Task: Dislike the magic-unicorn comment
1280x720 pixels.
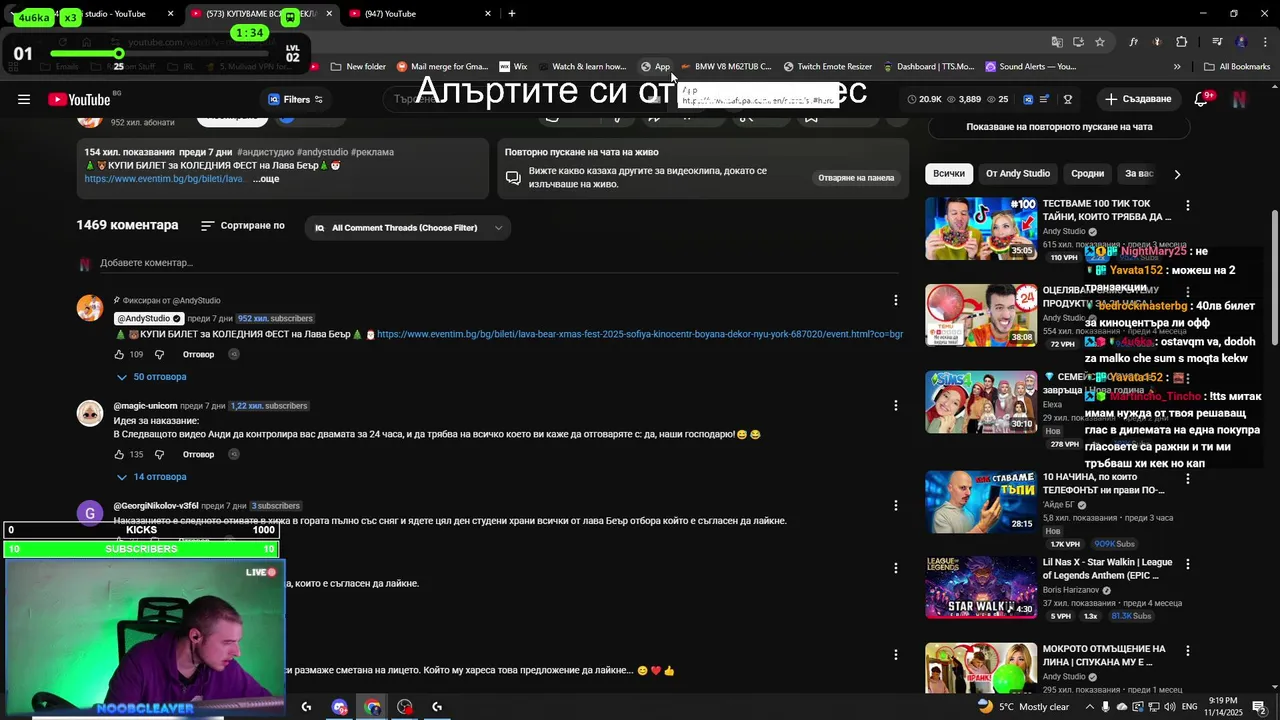Action: 159,454
